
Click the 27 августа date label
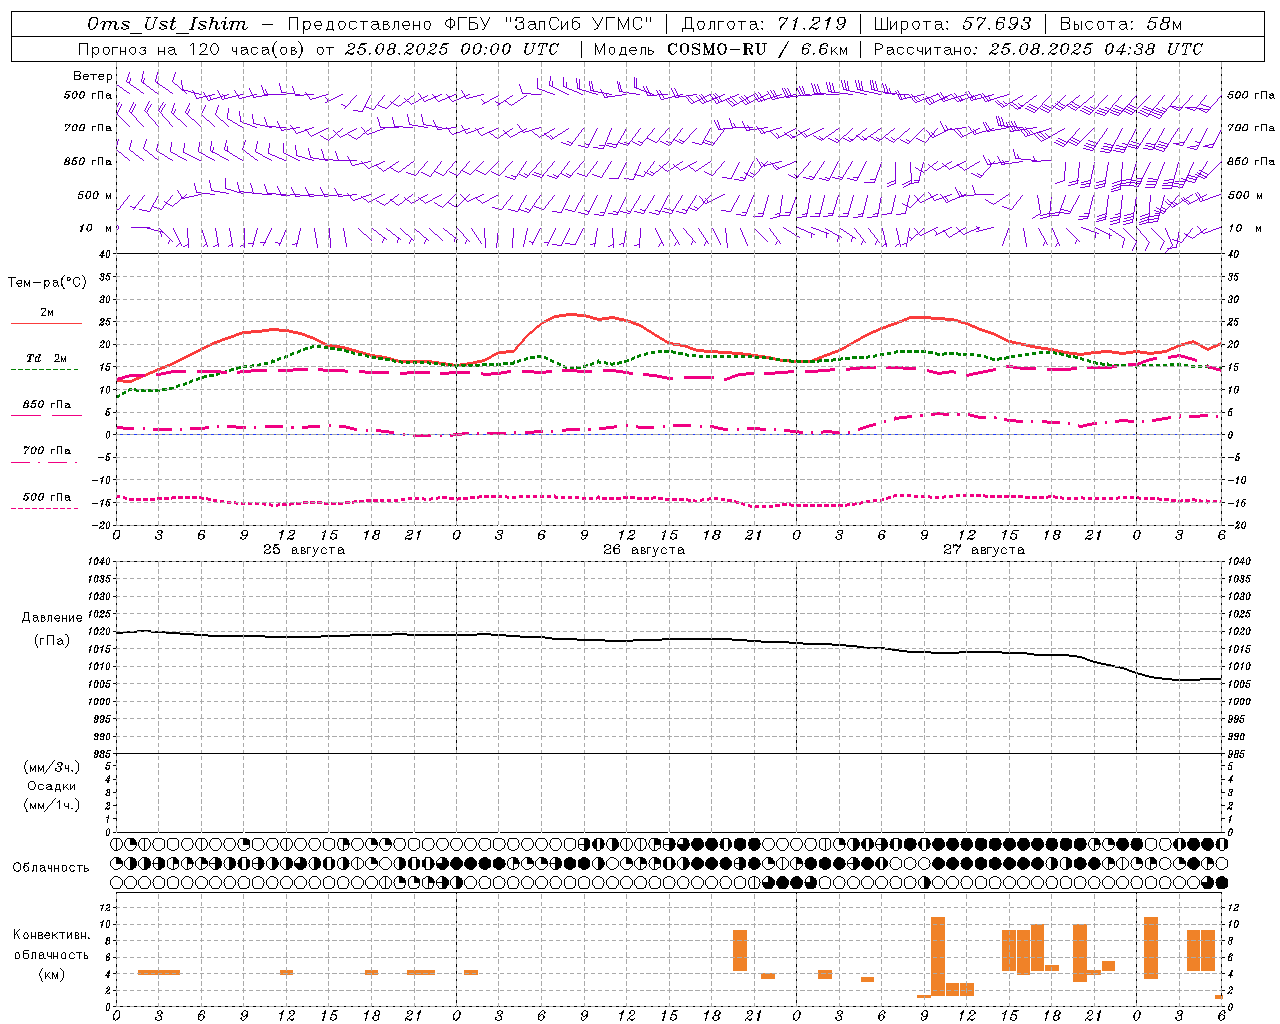(x=984, y=550)
